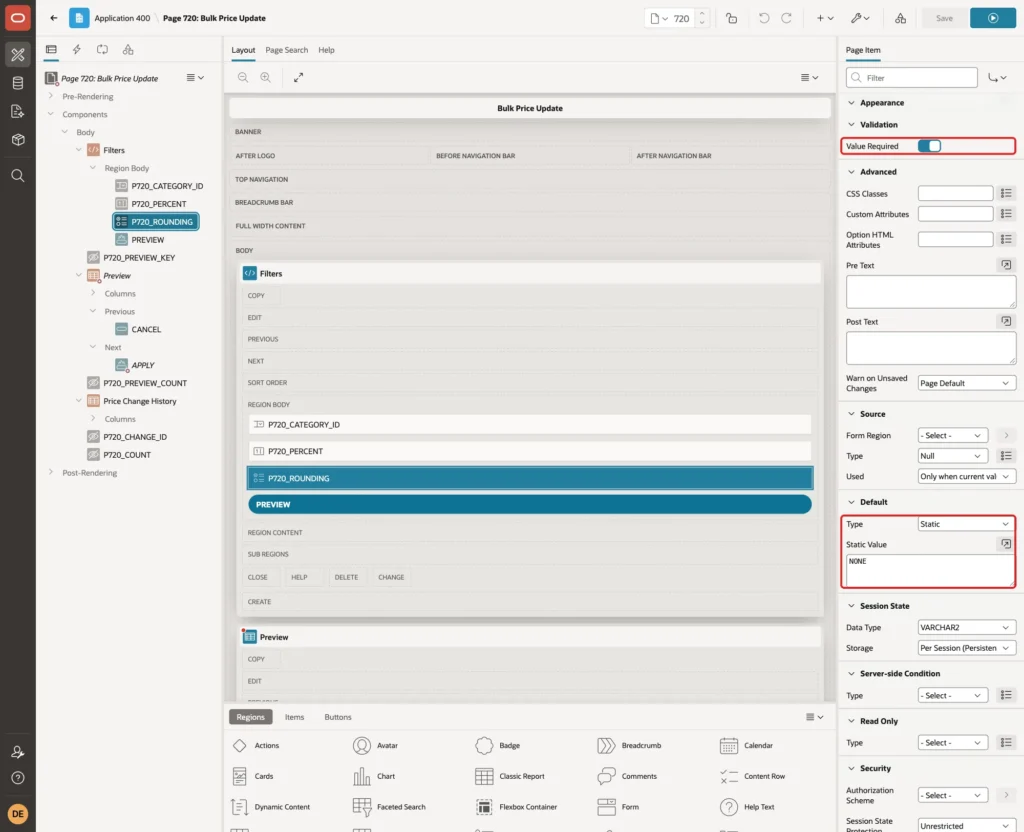Redo the last change
The image size is (1024, 832).
point(786,18)
